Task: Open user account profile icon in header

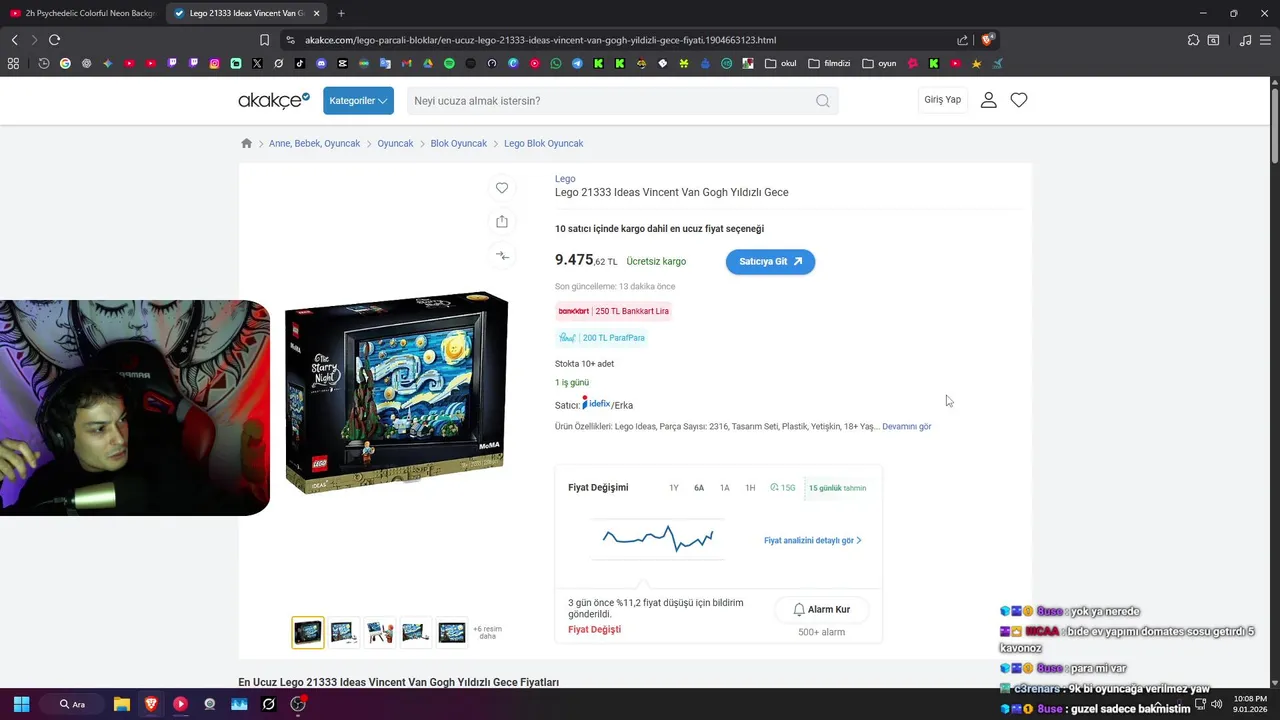Action: 988,100
